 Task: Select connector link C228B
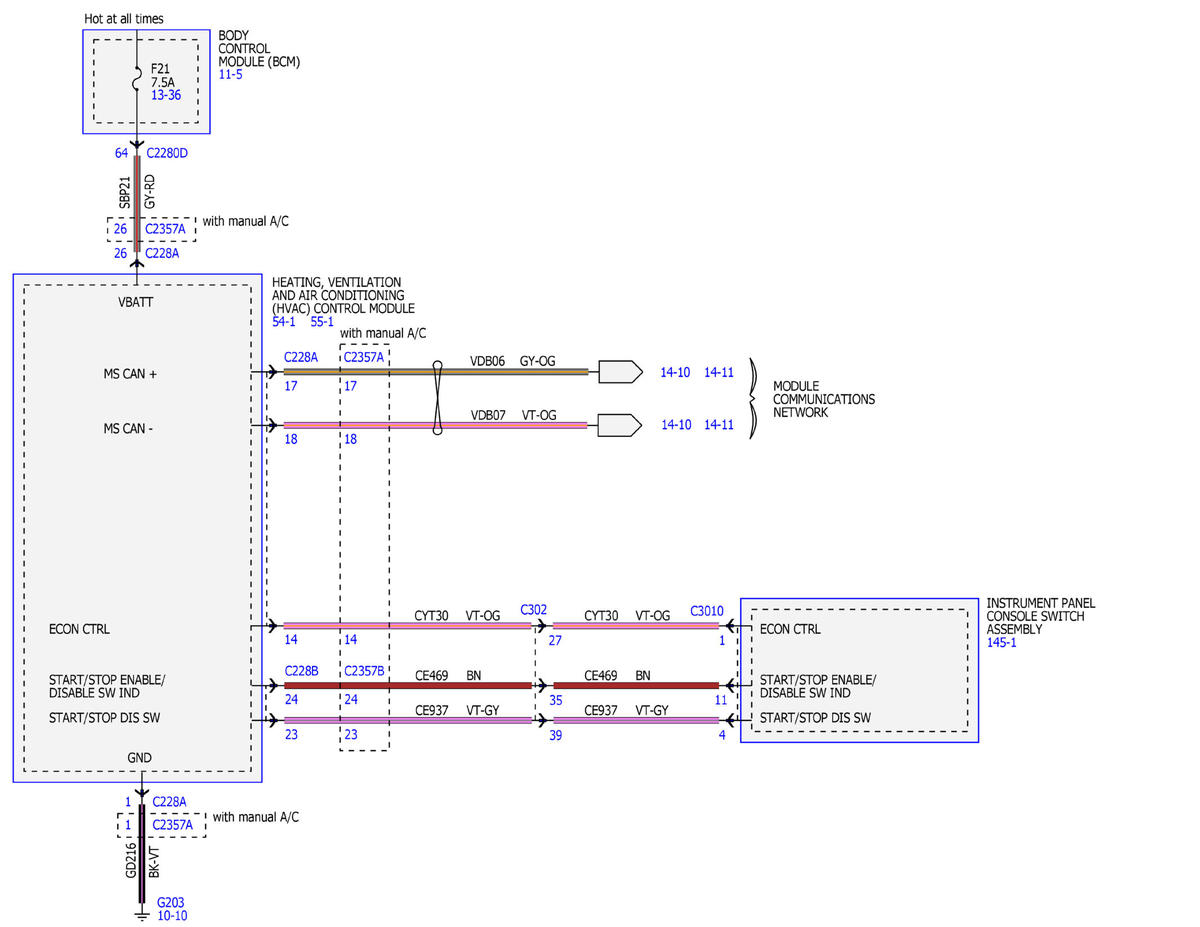click(x=301, y=671)
